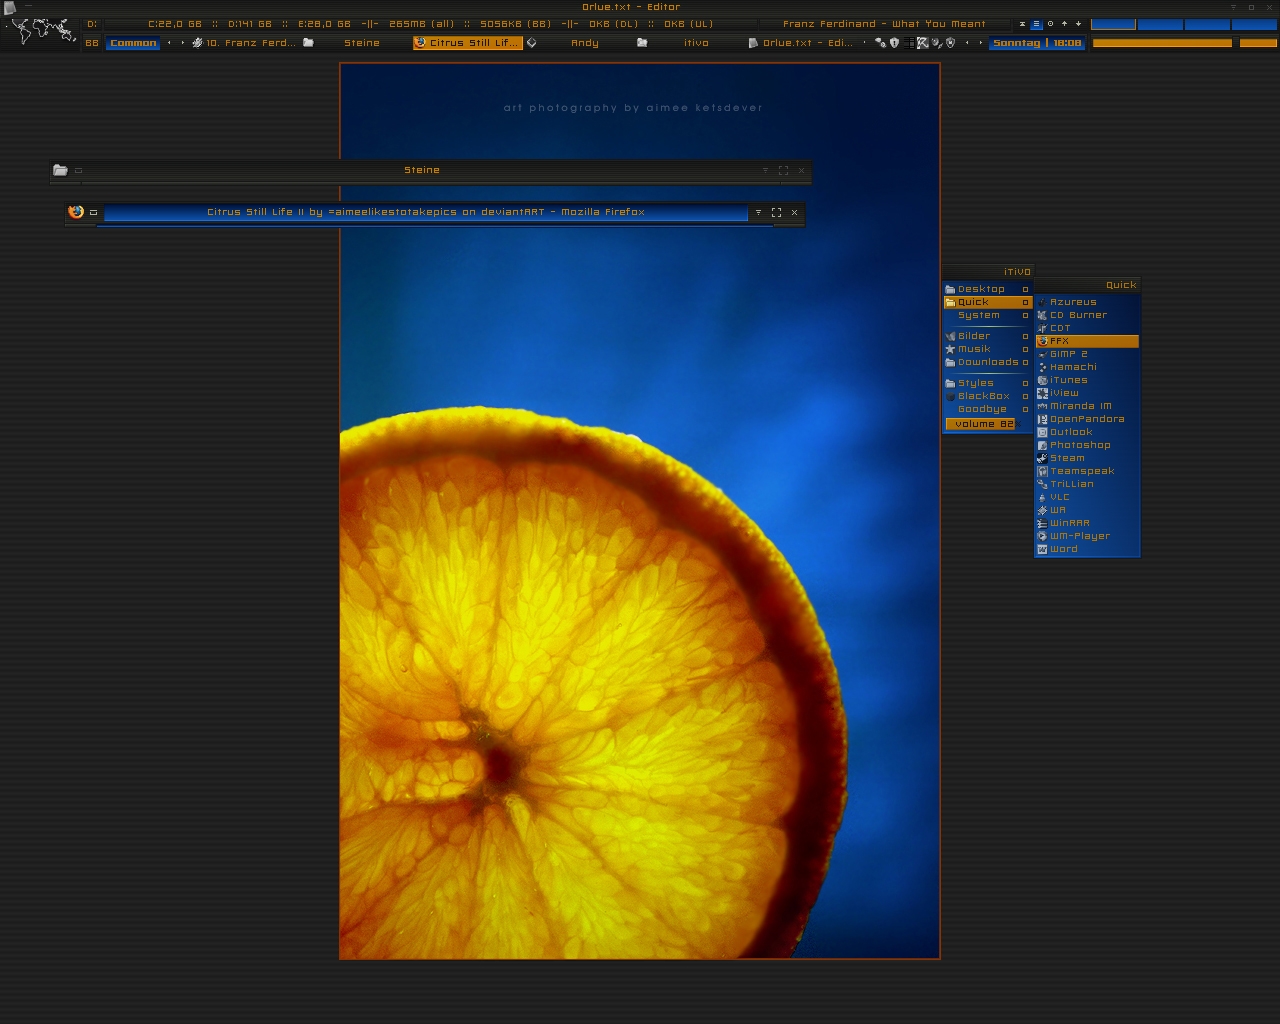Click the 'C:22,0 GB' drive readout

[175, 24]
